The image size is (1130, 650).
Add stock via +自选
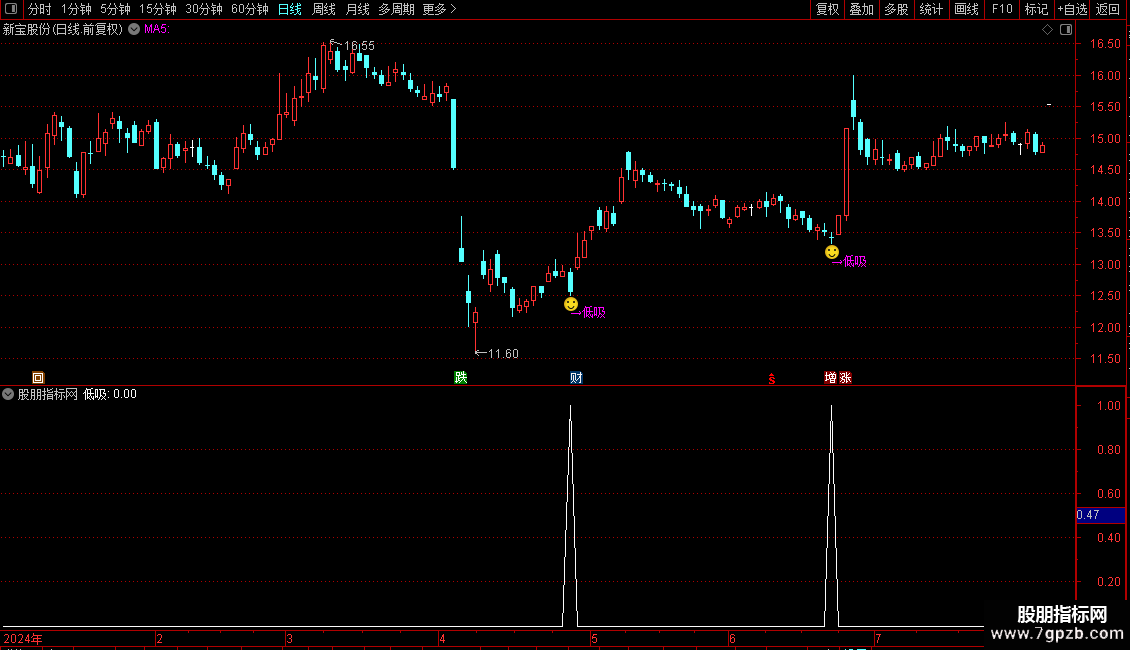click(x=1072, y=9)
